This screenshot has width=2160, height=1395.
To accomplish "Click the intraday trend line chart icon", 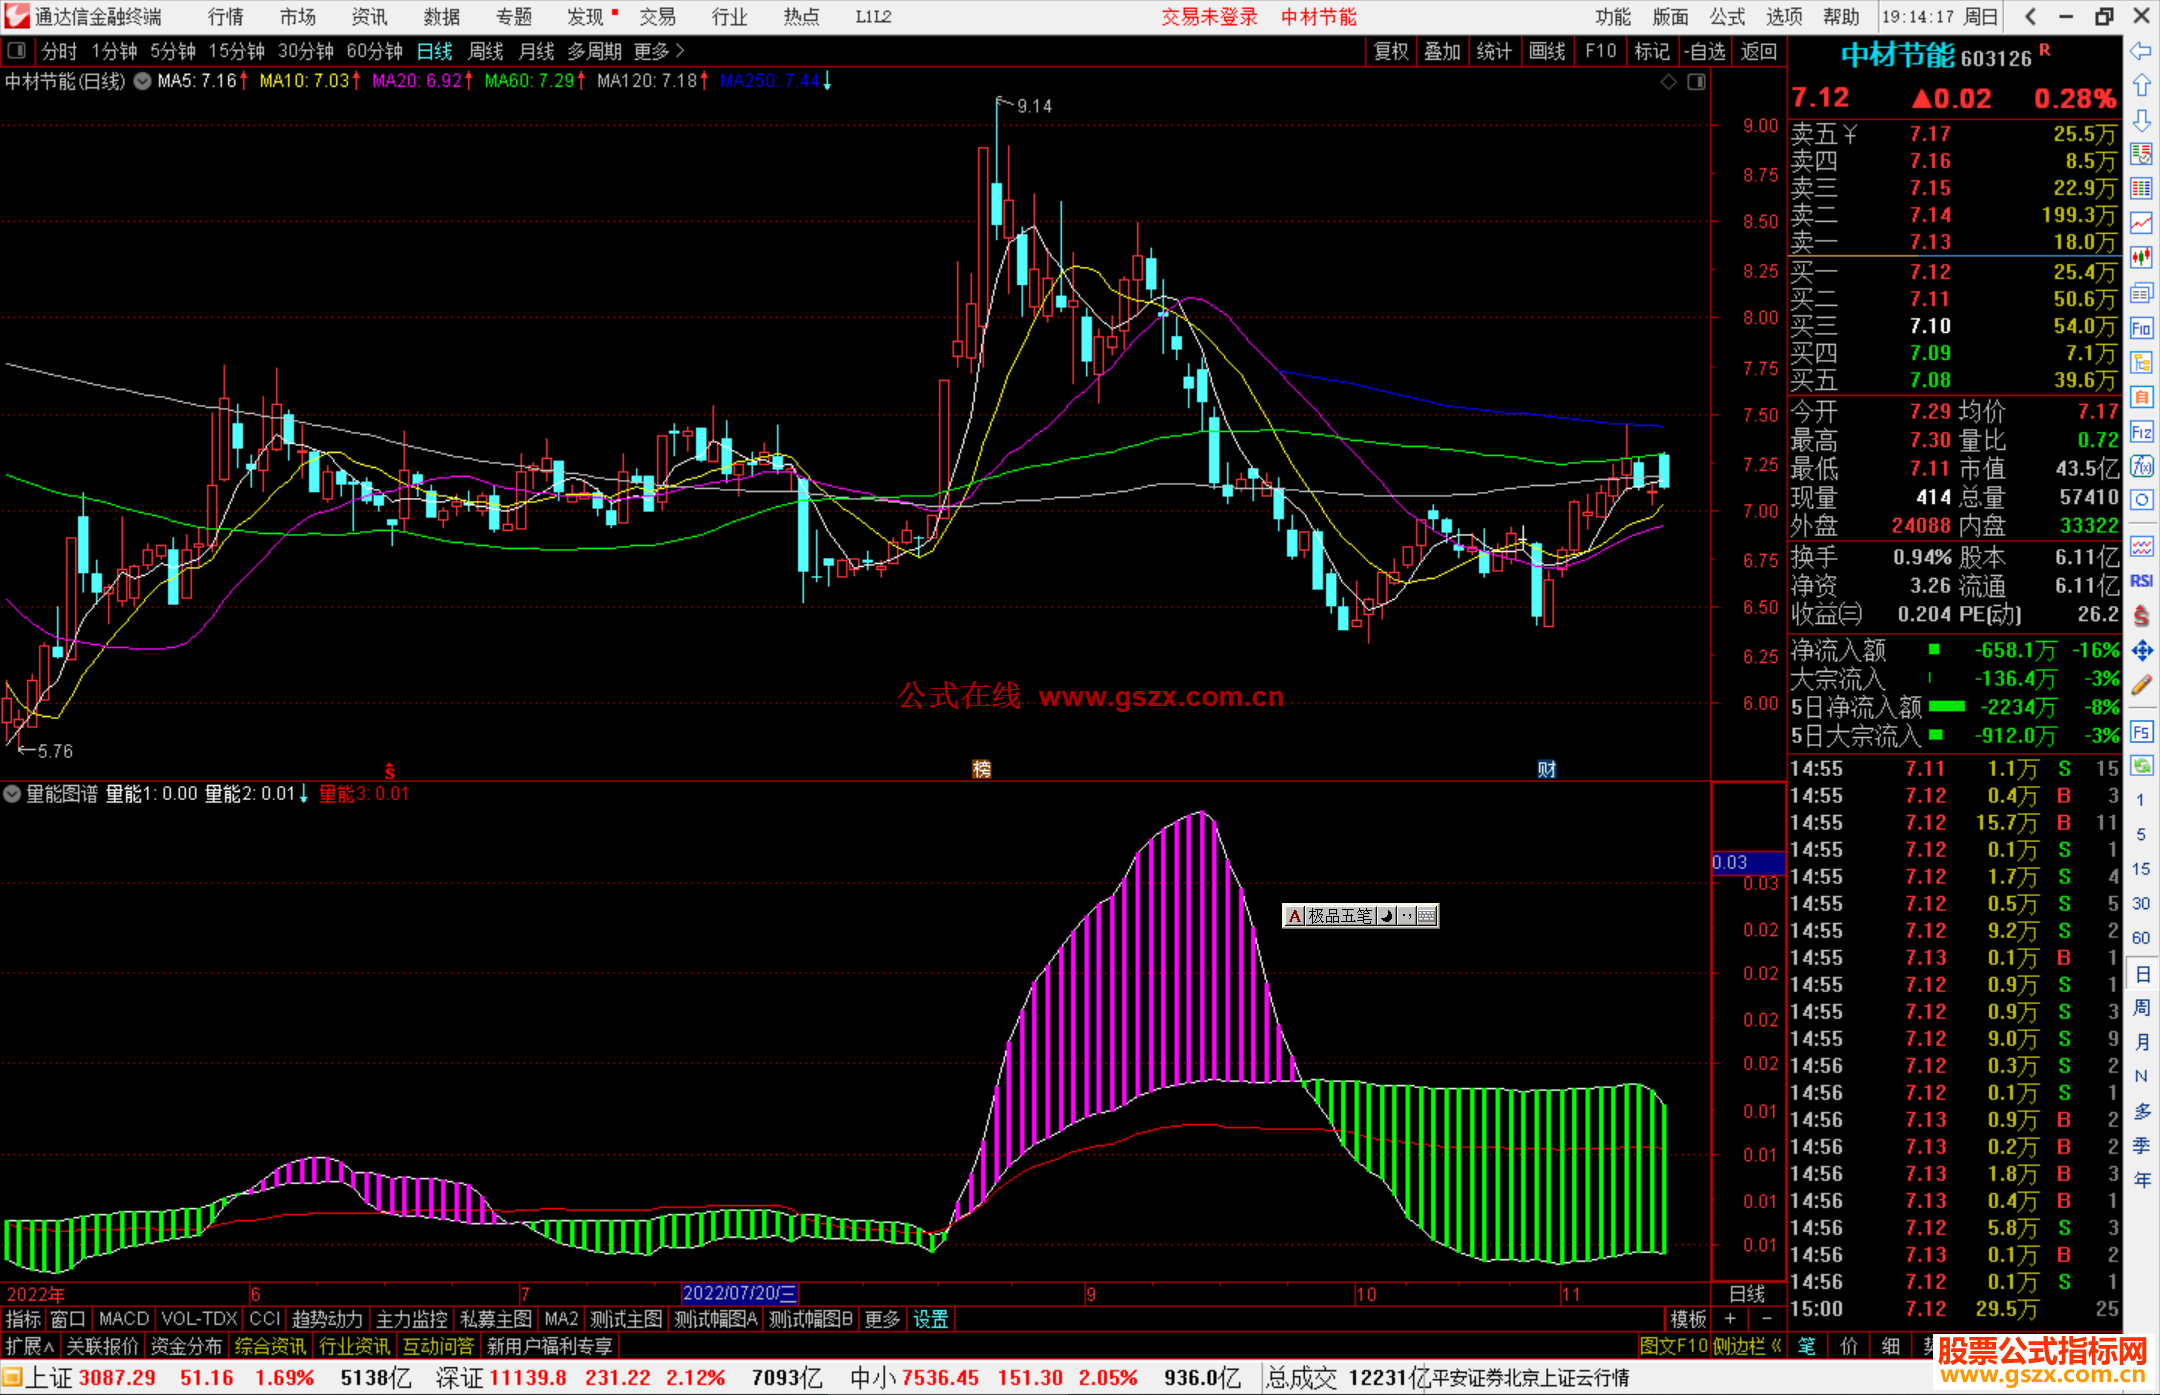I will coord(2141,223).
